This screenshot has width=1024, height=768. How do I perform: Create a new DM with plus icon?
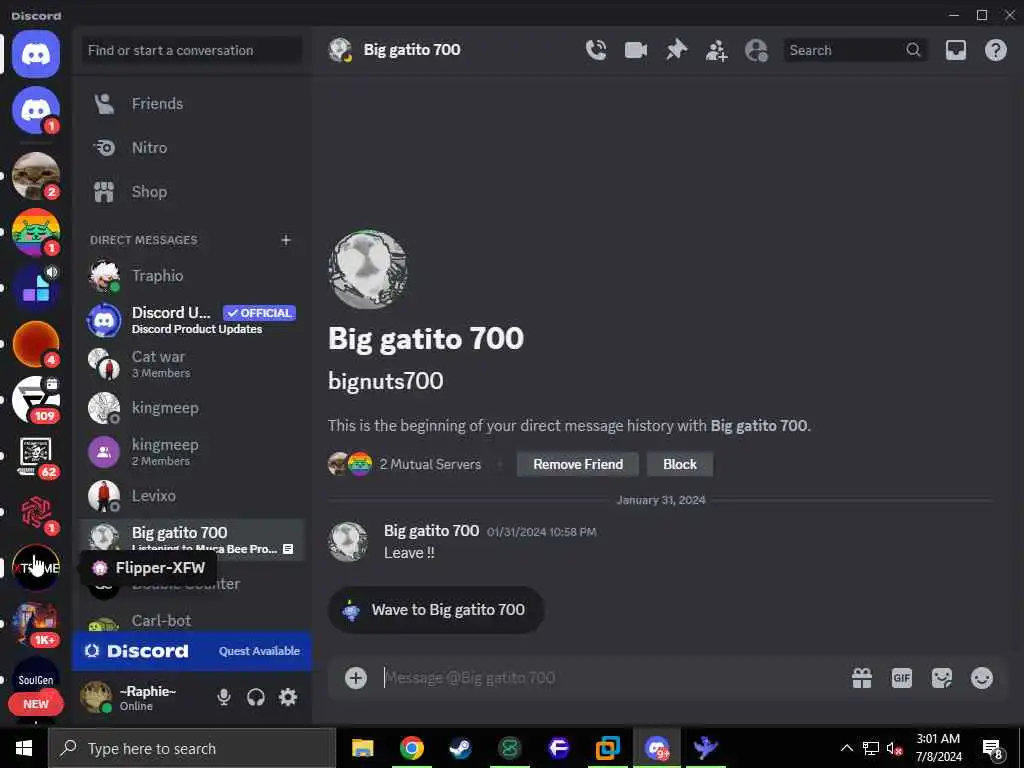[285, 240]
